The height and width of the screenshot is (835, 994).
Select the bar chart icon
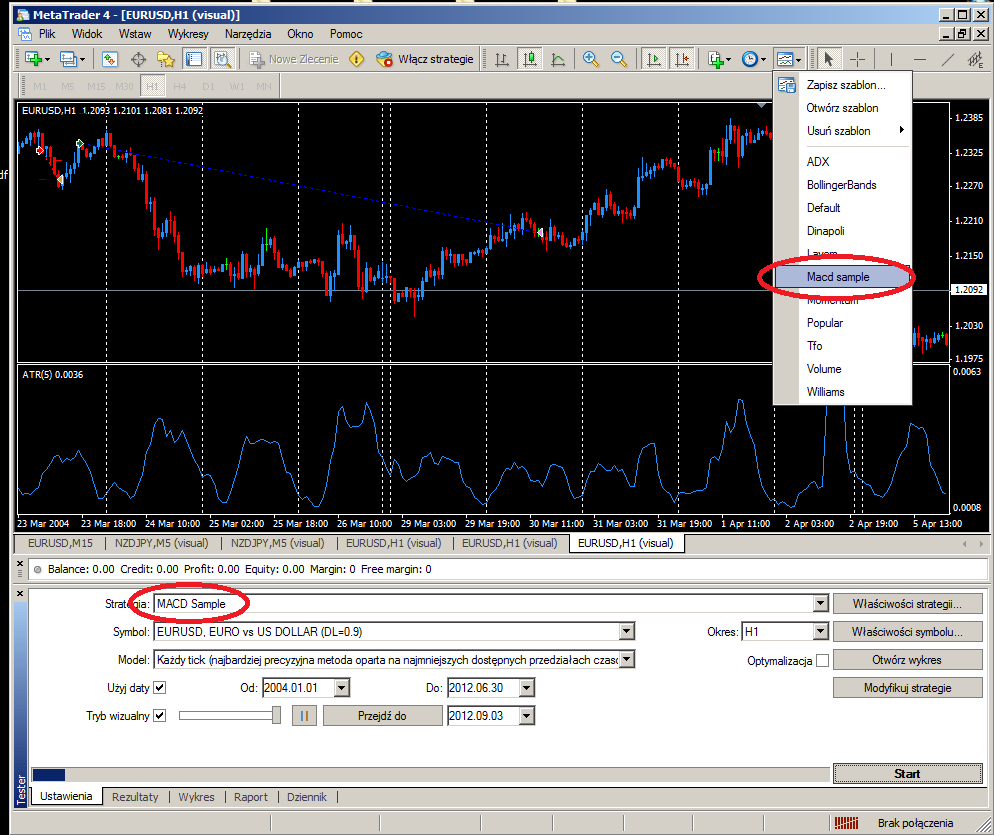[x=501, y=60]
